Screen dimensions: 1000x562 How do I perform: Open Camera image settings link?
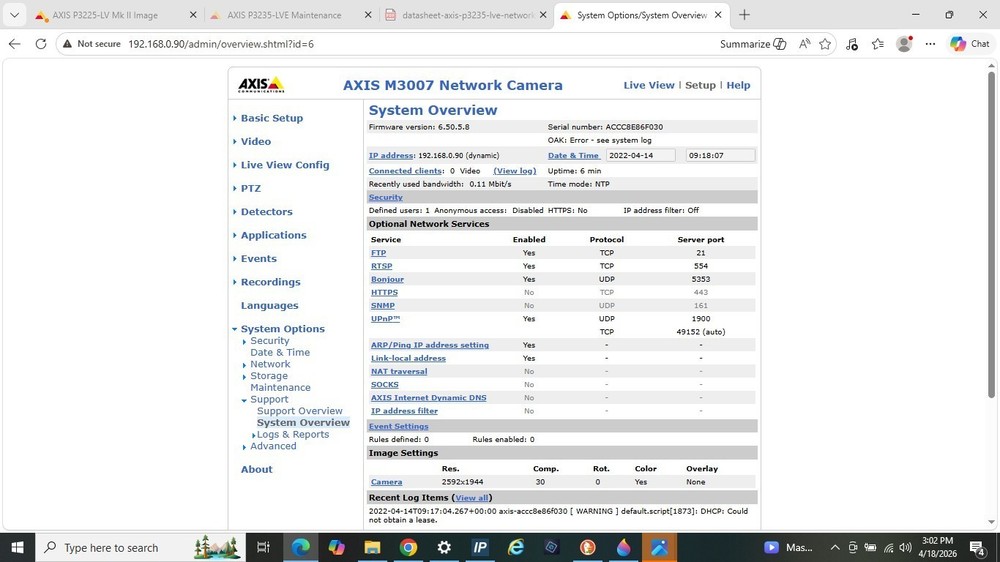pos(386,482)
